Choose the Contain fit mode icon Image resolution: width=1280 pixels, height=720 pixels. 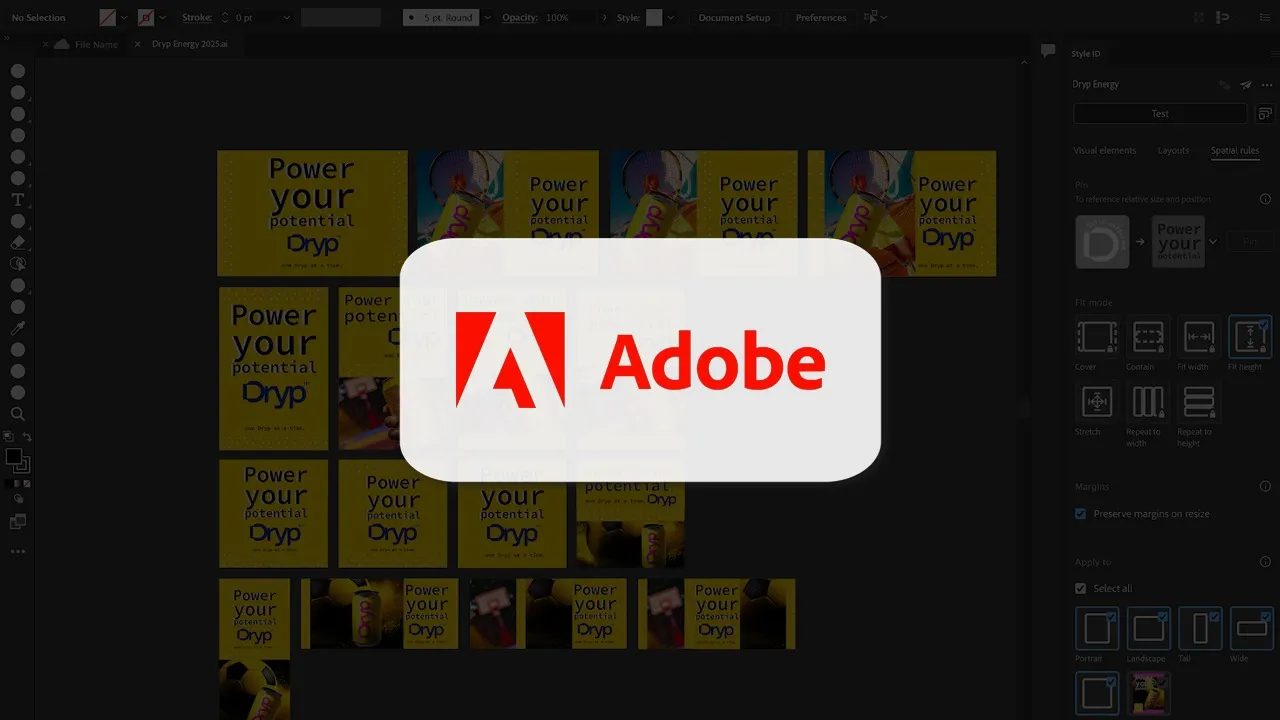1148,338
